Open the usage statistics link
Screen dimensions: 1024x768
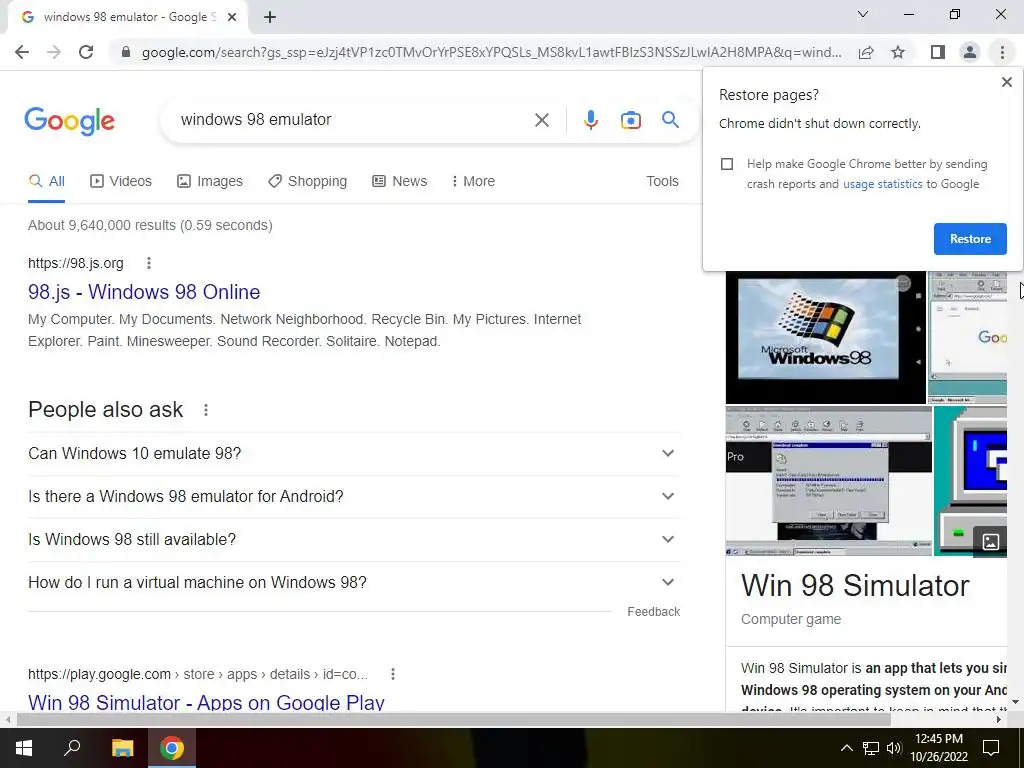[882, 184]
